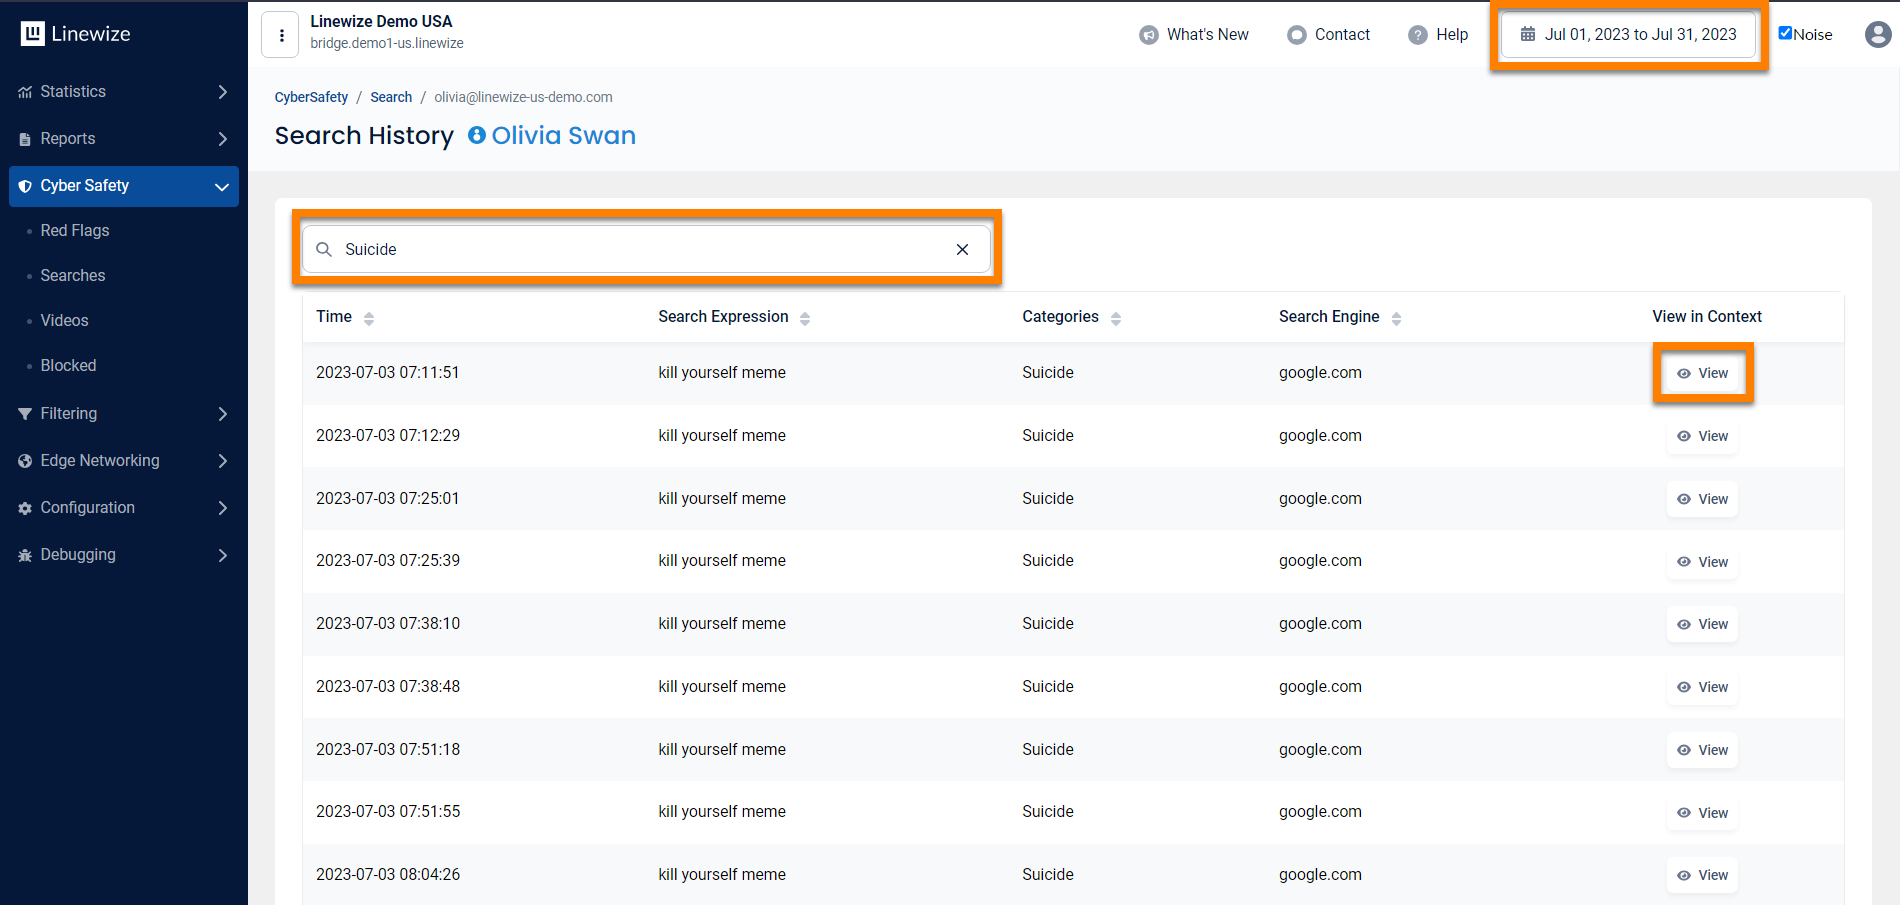Click View for the 07:25:01 search
Screen dimensions: 1900x905
pyautogui.click(x=1702, y=499)
